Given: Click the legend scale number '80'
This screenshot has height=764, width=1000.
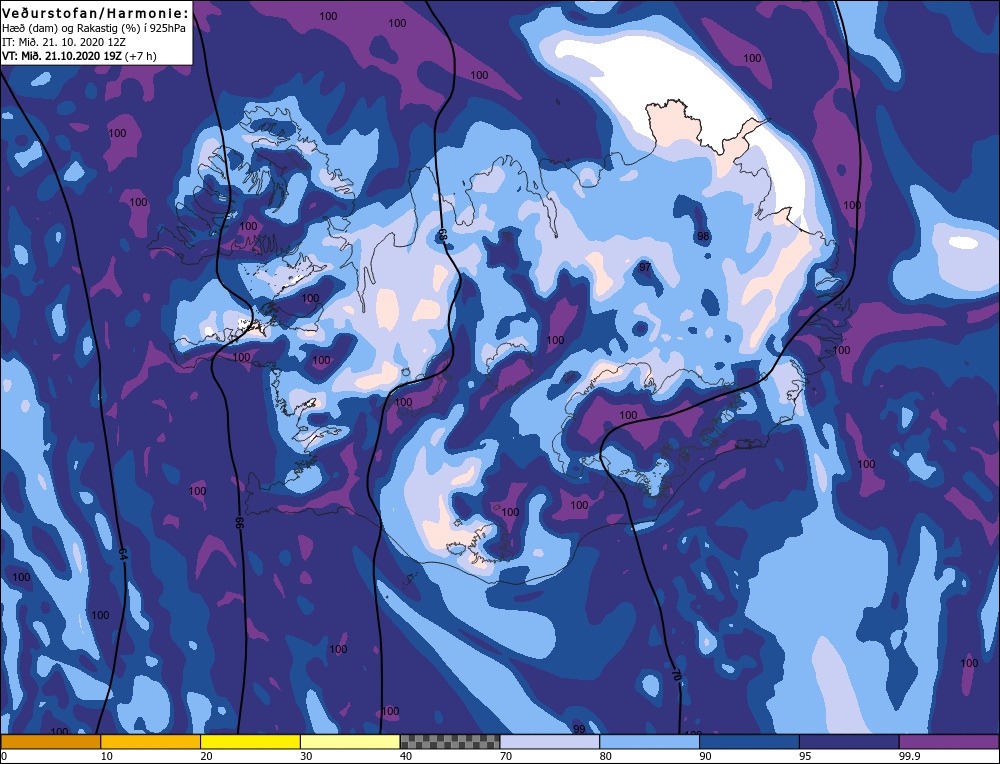Looking at the screenshot, I should 605,756.
